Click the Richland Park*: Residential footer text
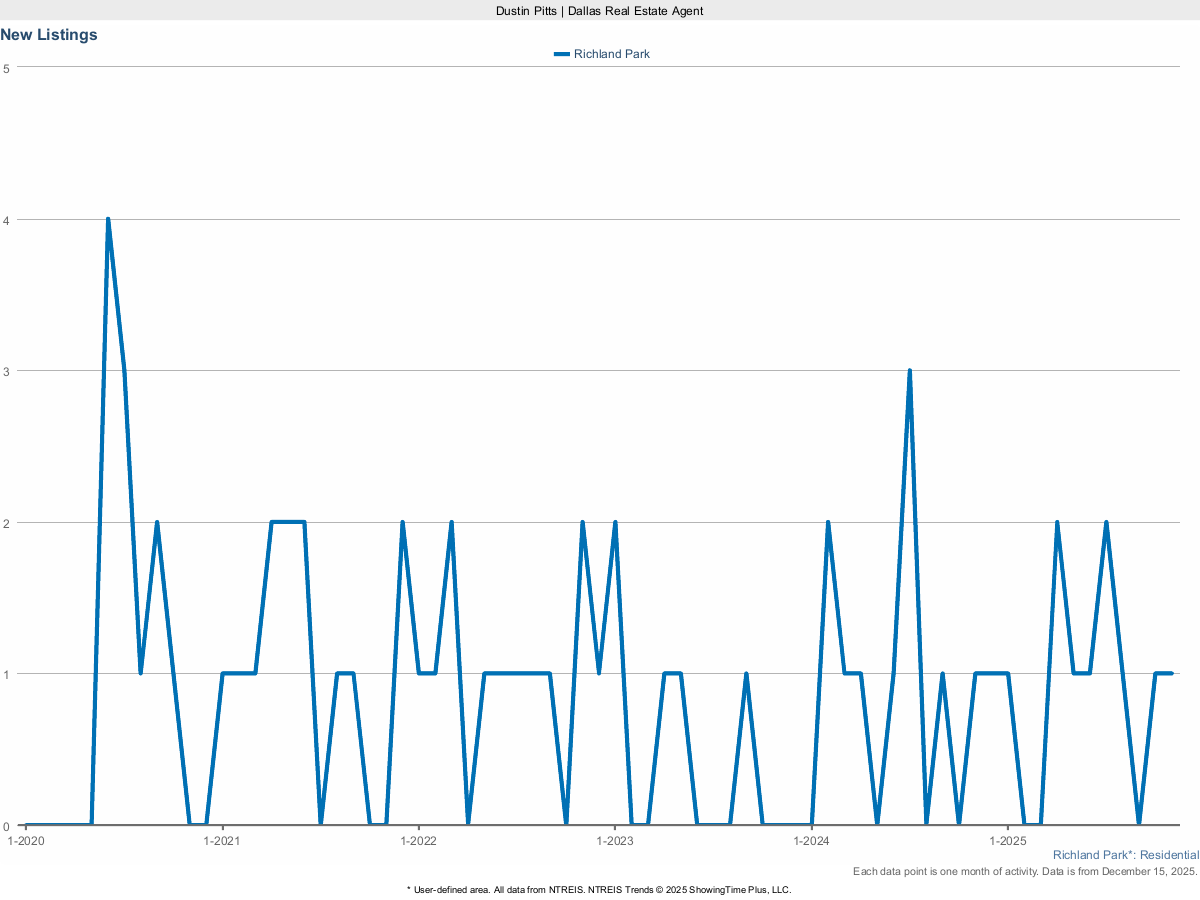 tap(1125, 856)
